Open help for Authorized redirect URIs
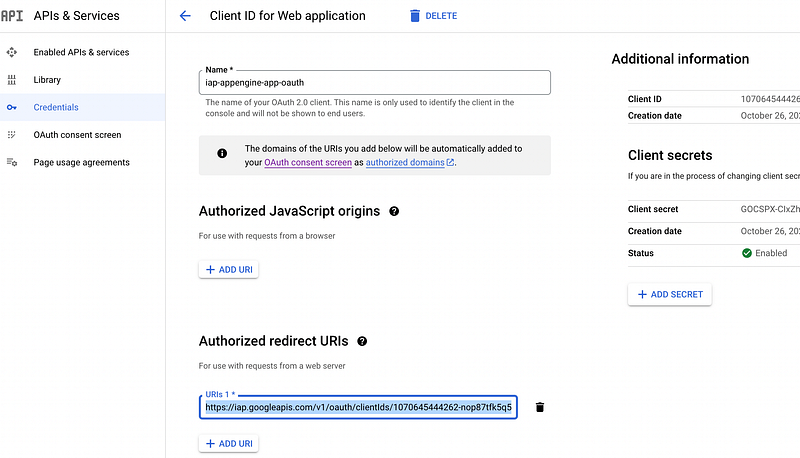The width and height of the screenshot is (800, 458). click(x=362, y=341)
